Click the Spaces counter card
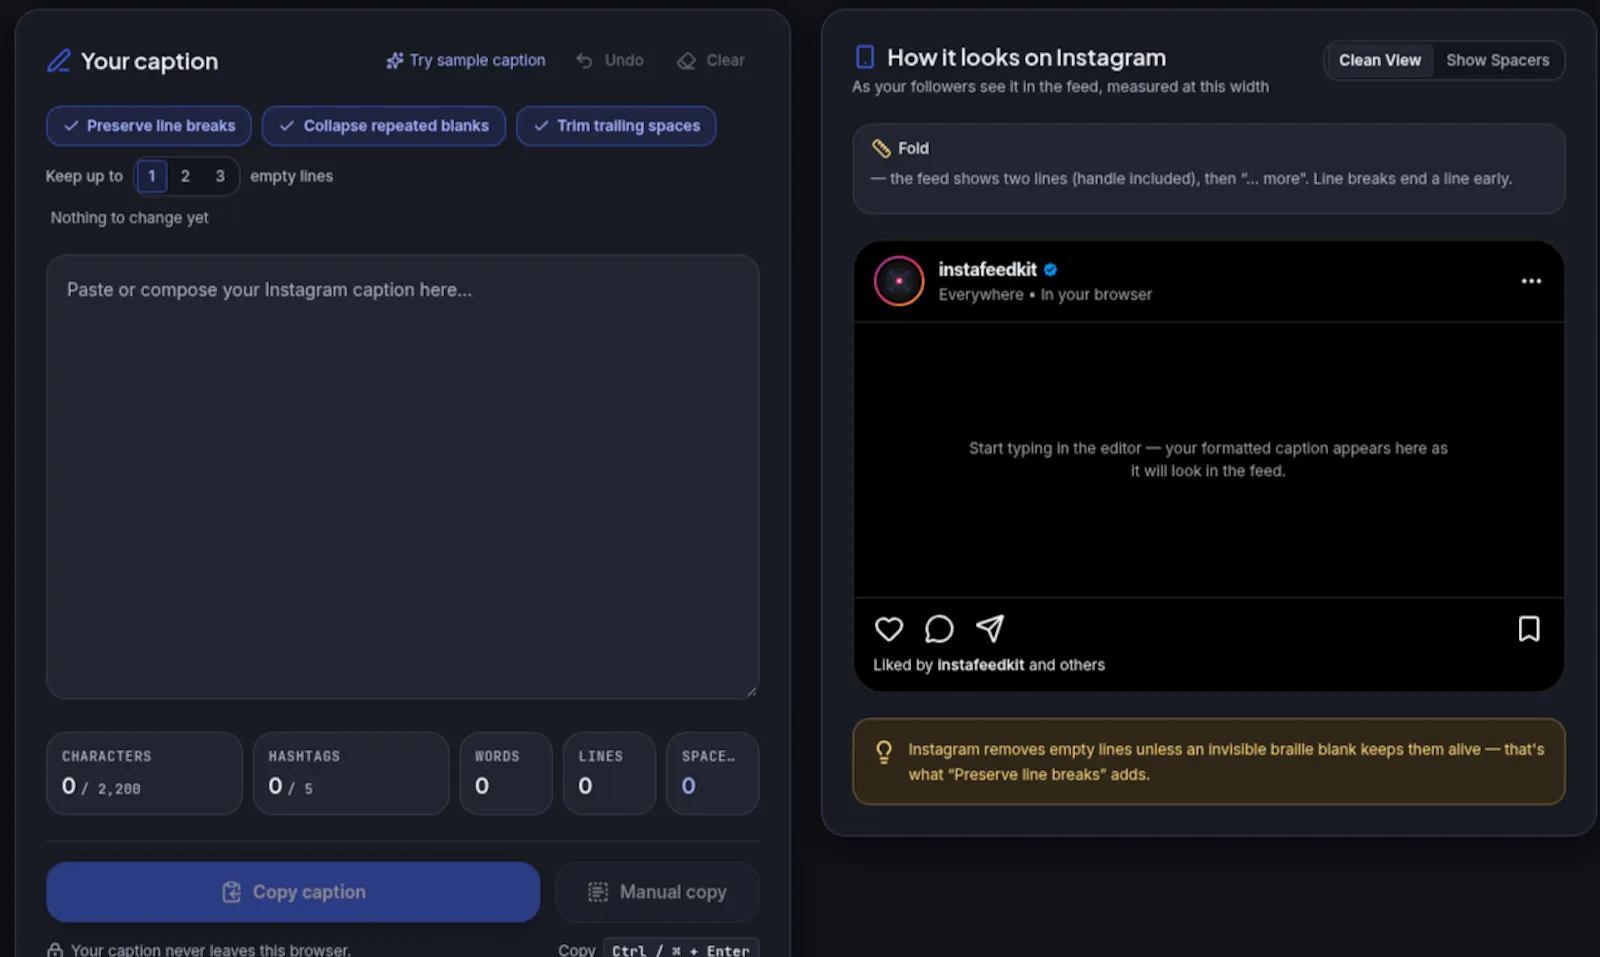Screen dimensions: 1600x957 point(713,773)
